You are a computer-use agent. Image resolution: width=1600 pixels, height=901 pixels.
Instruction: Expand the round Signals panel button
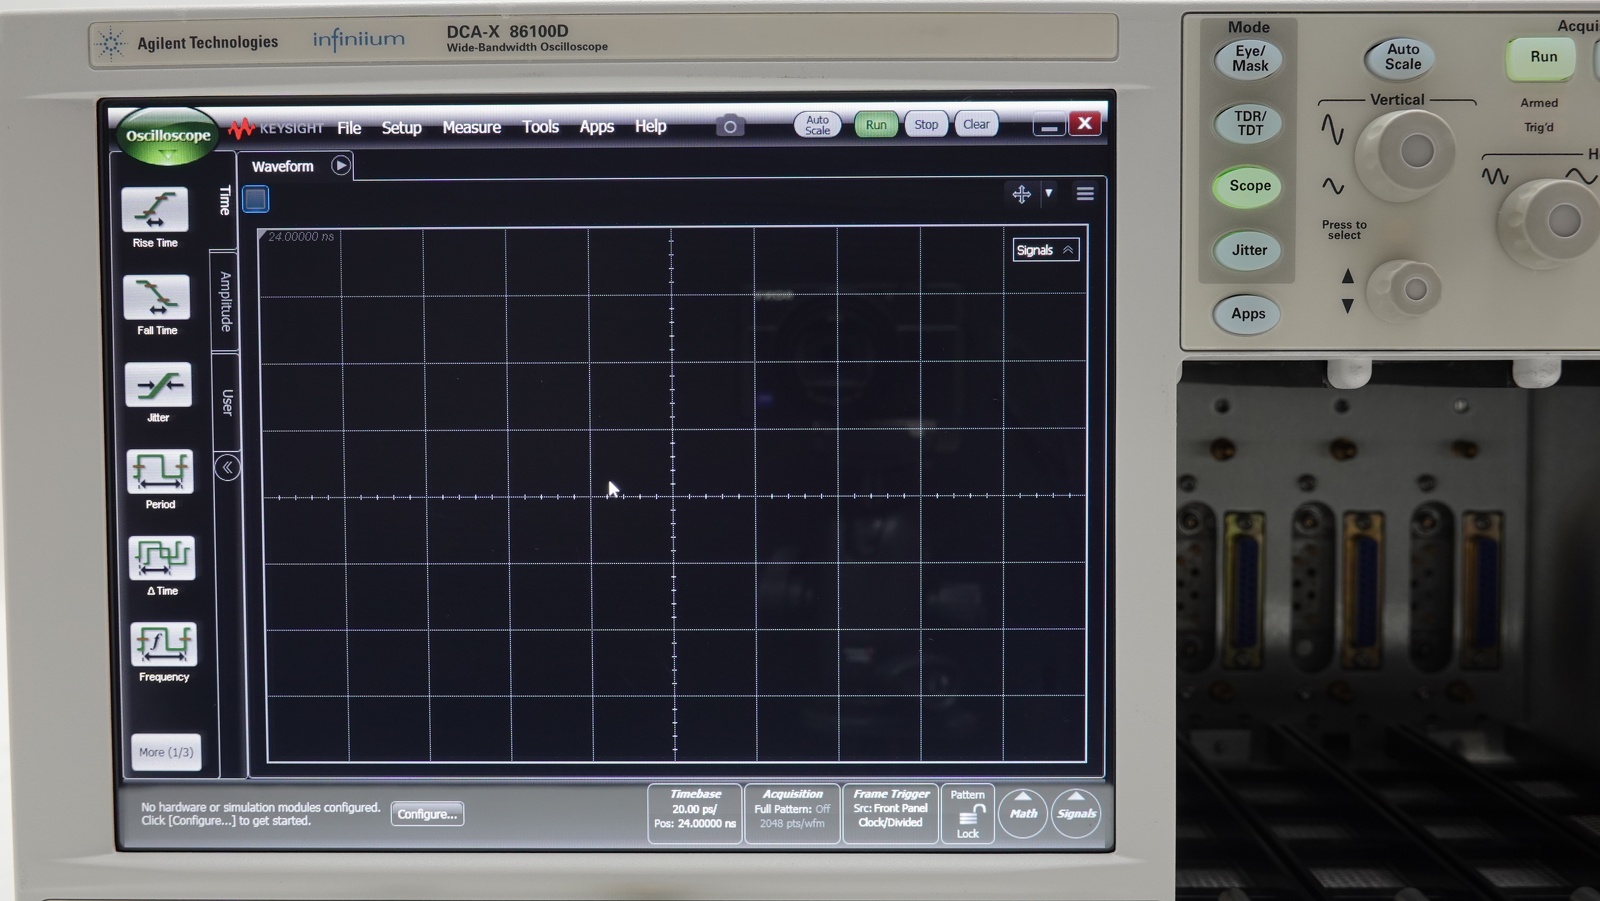(x=1076, y=813)
